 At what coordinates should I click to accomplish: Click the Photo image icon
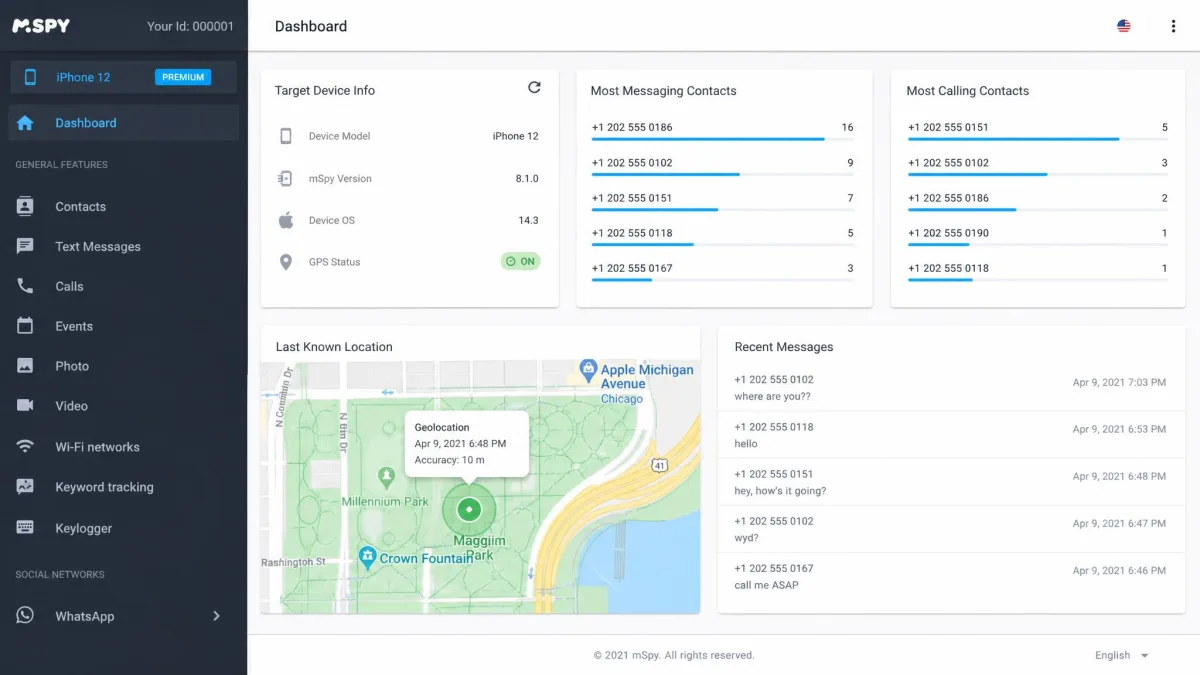(25, 366)
